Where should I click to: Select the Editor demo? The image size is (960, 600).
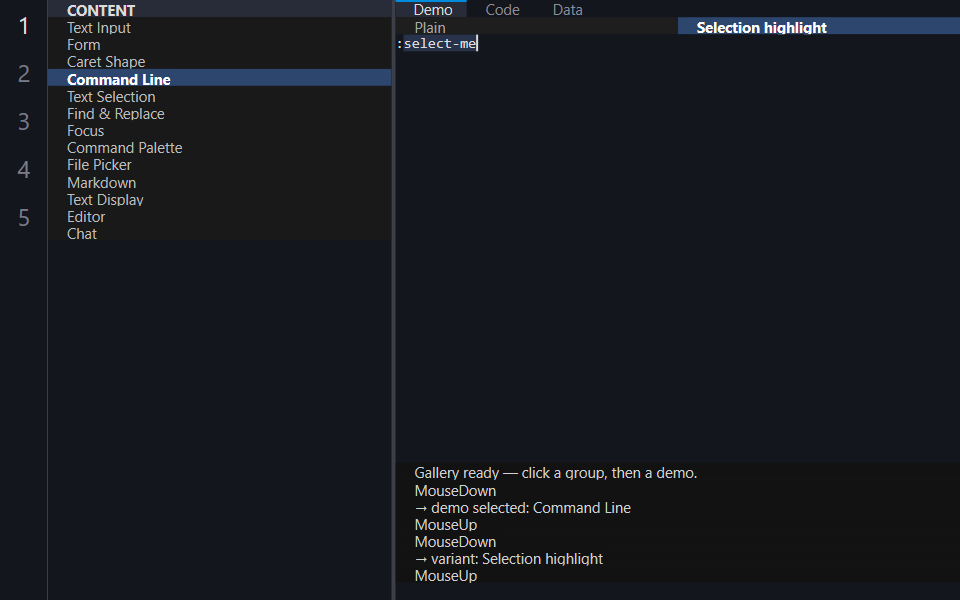pyautogui.click(x=219, y=217)
